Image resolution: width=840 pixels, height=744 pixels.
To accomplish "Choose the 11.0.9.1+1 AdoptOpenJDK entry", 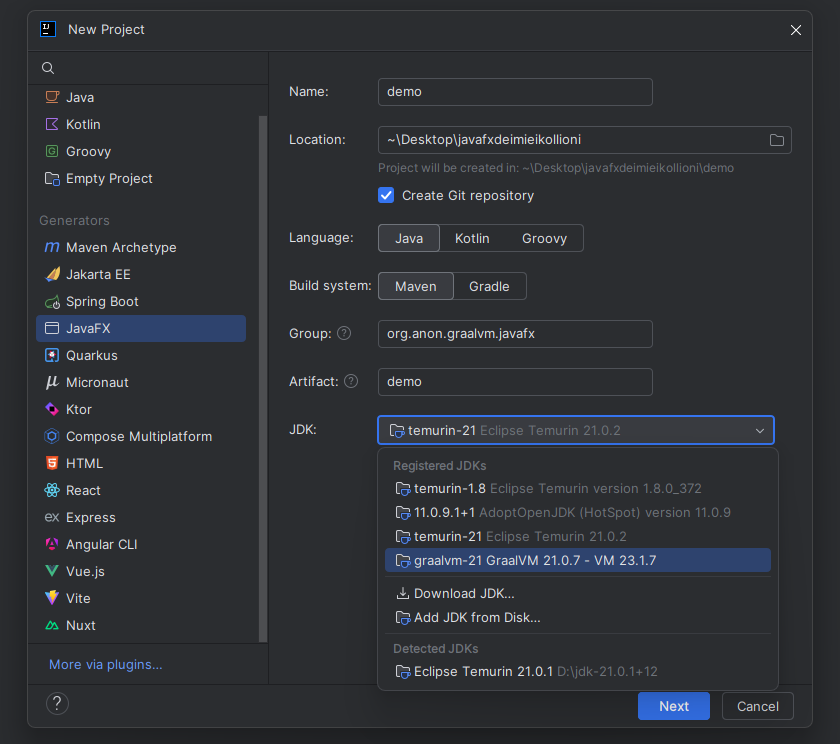I will tap(578, 513).
